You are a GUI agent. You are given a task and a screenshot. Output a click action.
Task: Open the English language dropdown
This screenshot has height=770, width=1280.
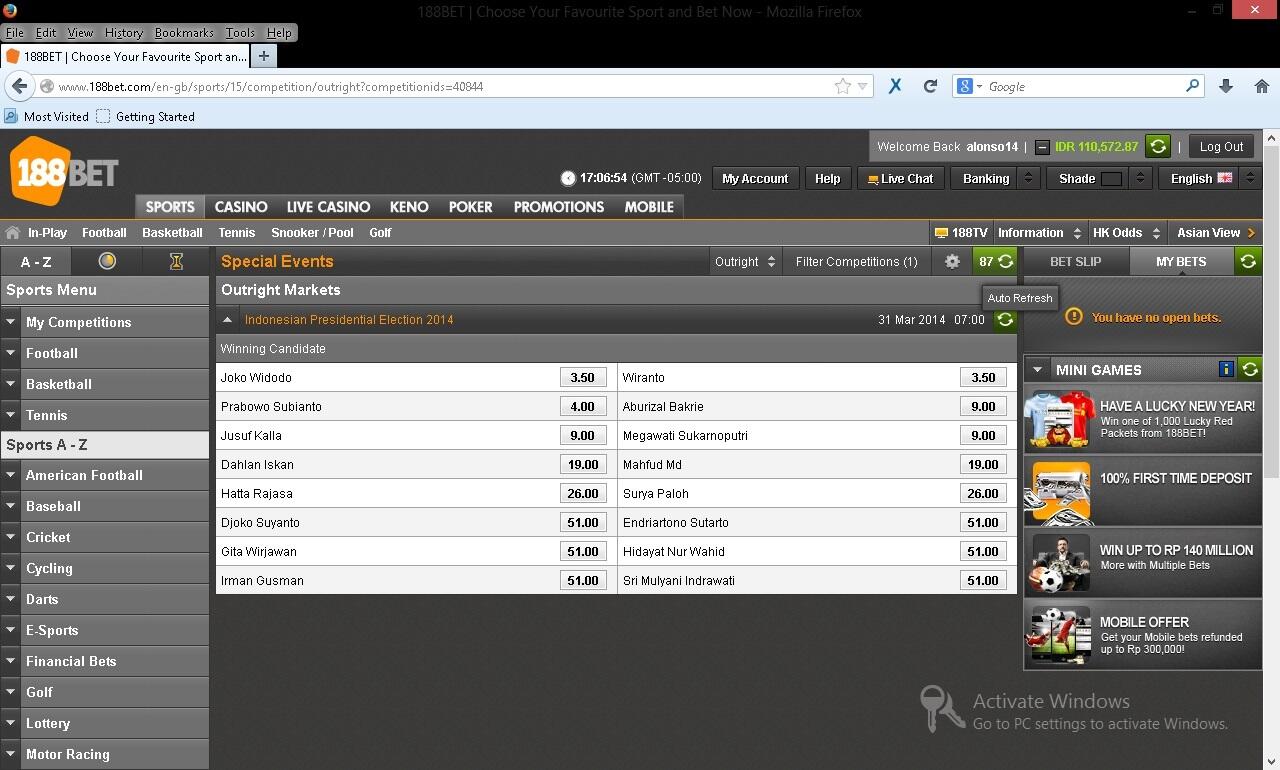tap(1212, 179)
